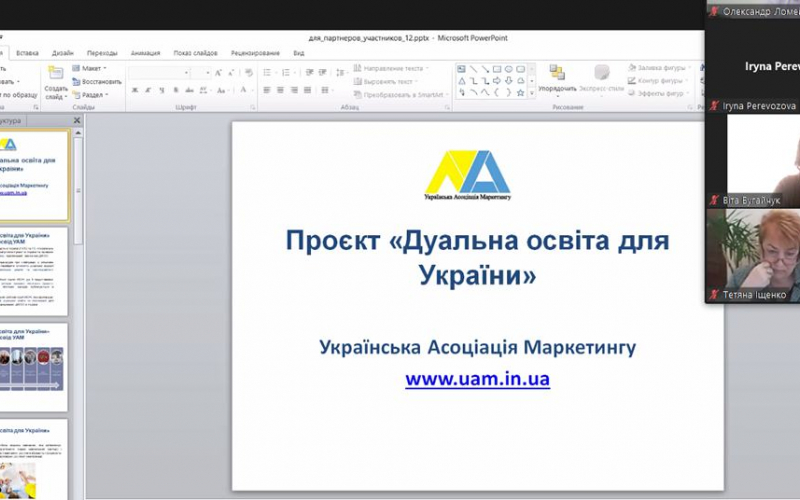
Task: Select the down block arrow shape
Action: click(x=508, y=81)
